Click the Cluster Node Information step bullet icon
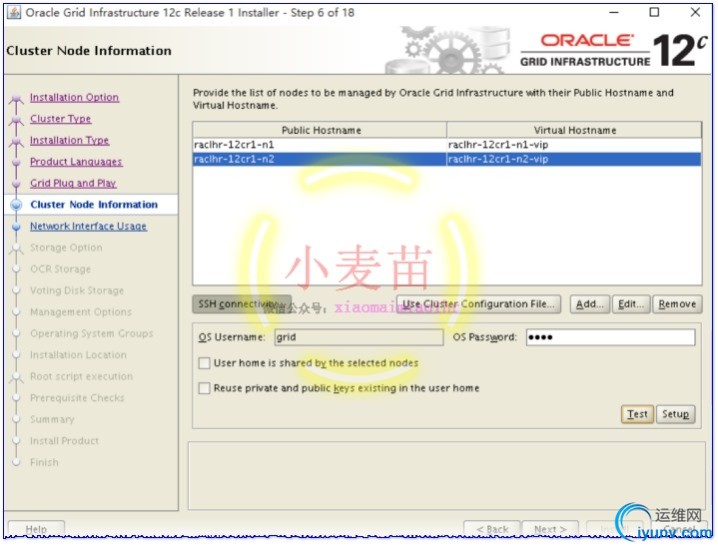The image size is (718, 549). (x=16, y=205)
